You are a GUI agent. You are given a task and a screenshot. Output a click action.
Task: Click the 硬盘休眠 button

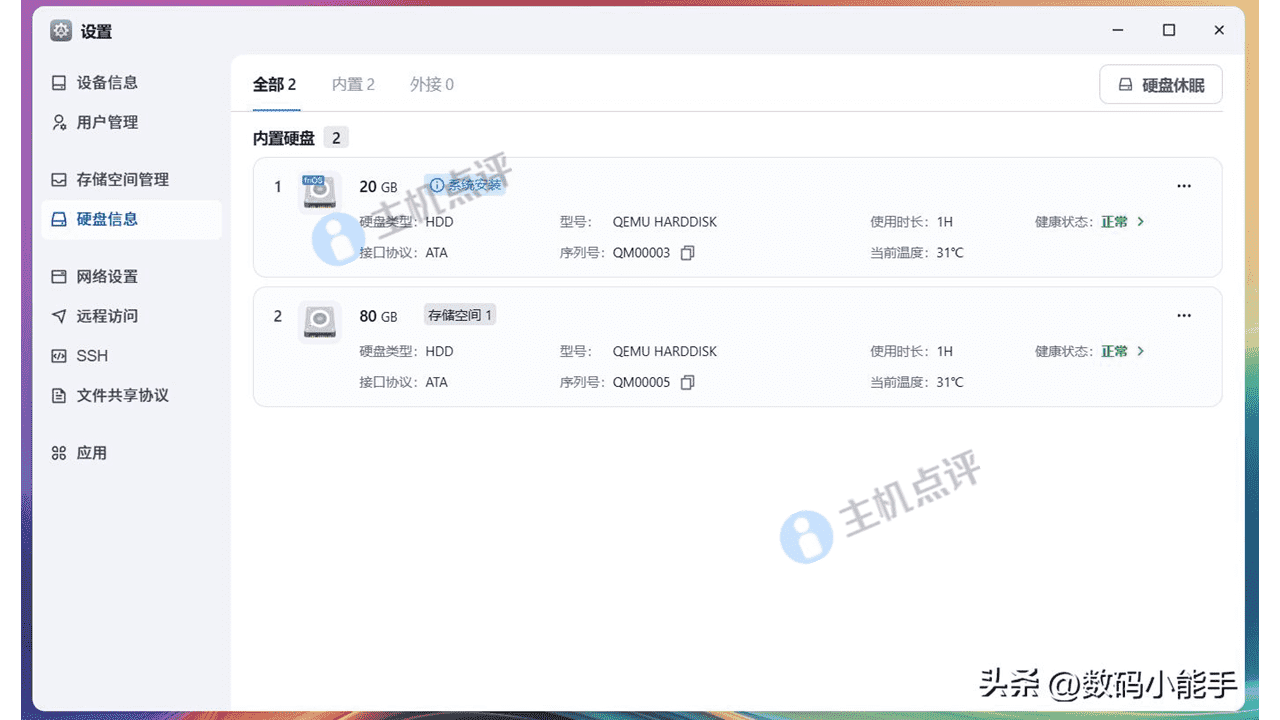tap(1160, 84)
